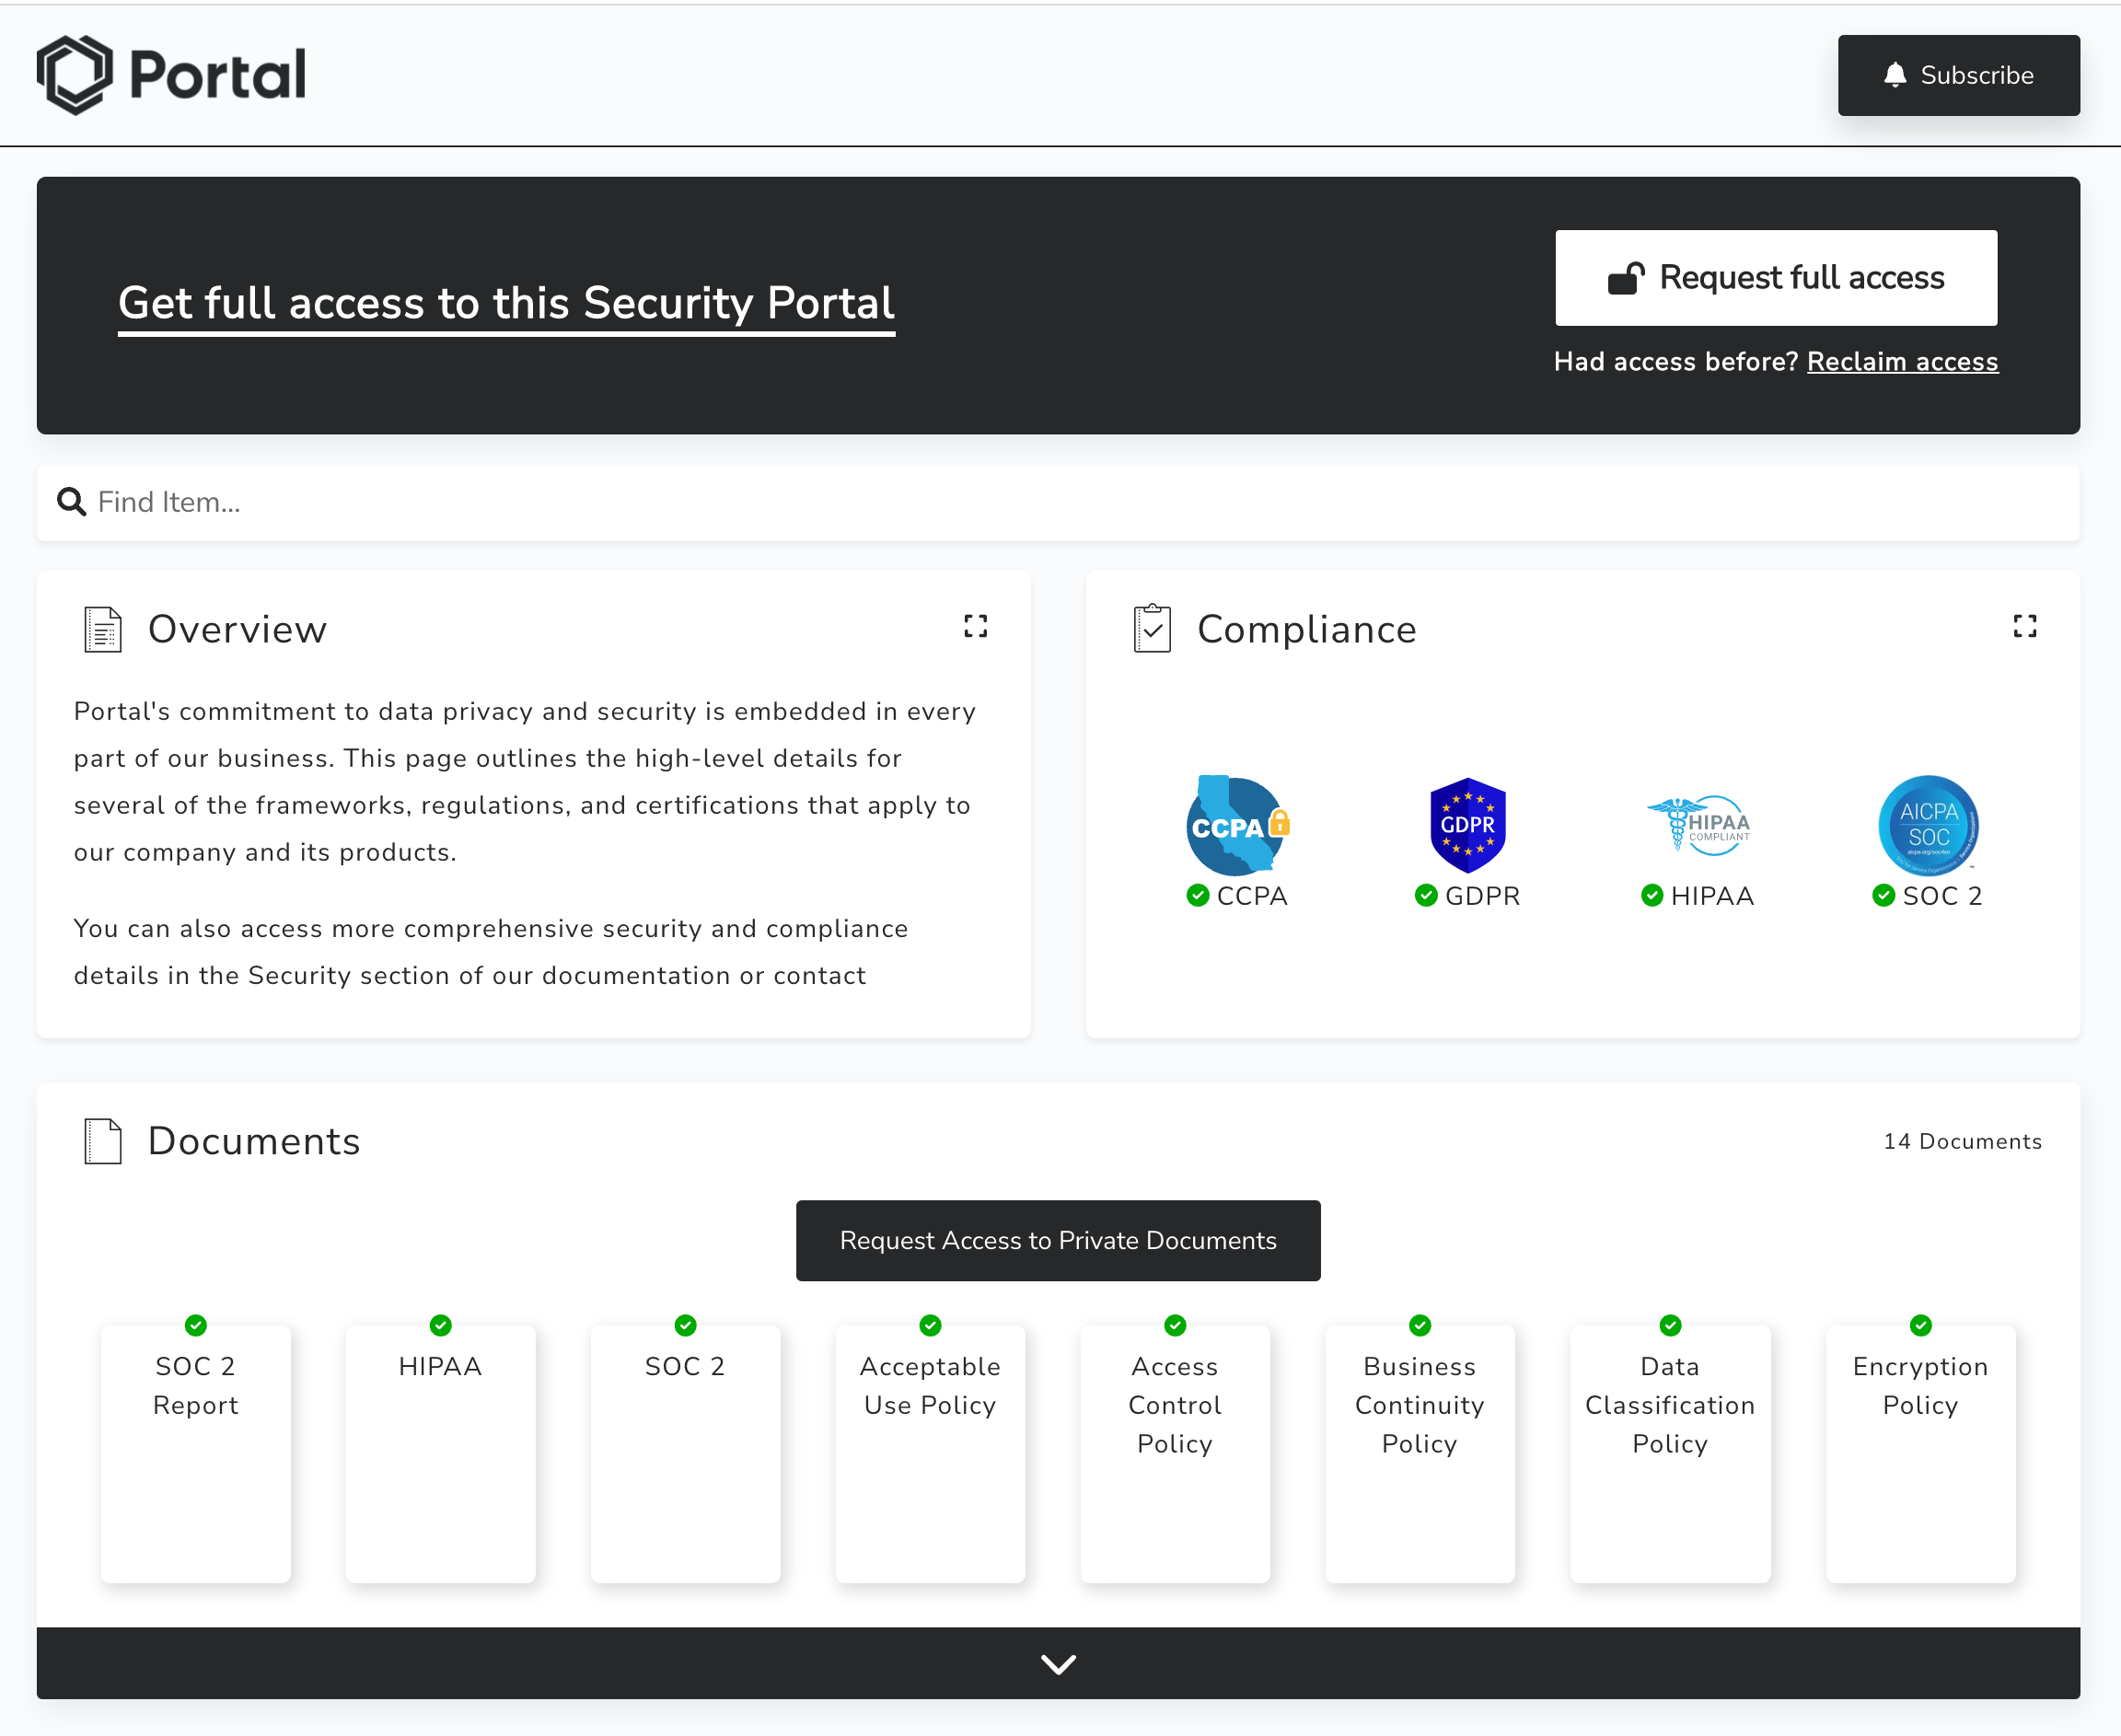The image size is (2121, 1736).
Task: Click the magnifying glass search icon
Action: click(71, 502)
